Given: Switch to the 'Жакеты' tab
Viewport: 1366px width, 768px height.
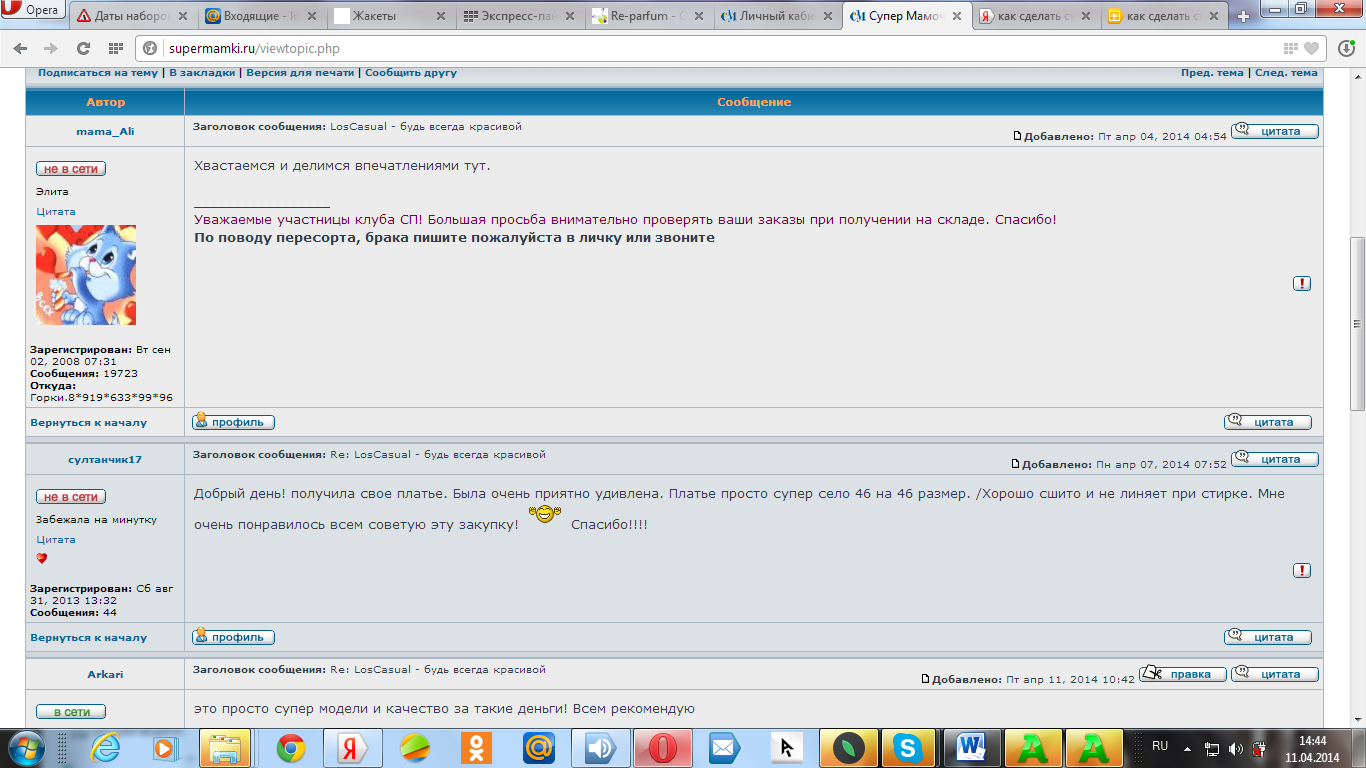Looking at the screenshot, I should point(388,16).
